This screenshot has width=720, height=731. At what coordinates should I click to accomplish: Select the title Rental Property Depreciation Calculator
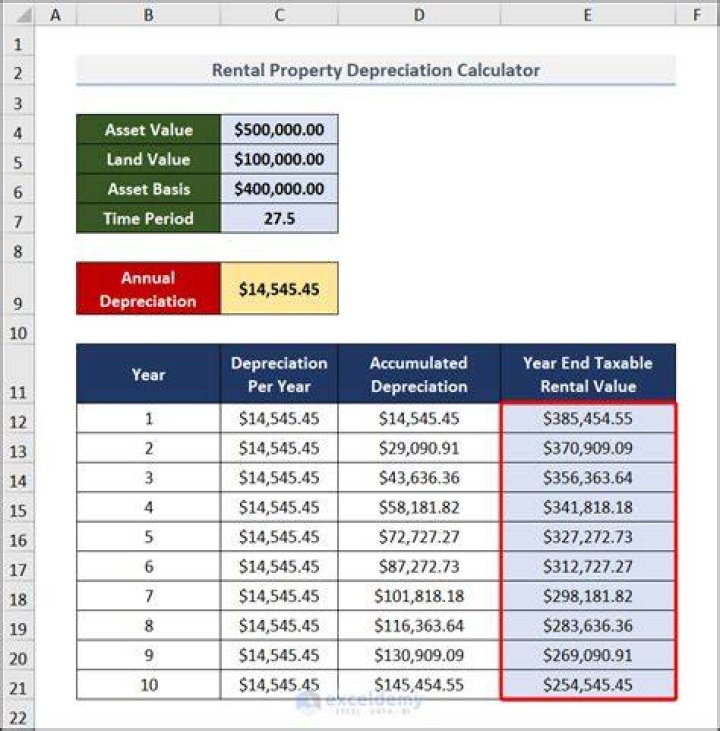376,70
